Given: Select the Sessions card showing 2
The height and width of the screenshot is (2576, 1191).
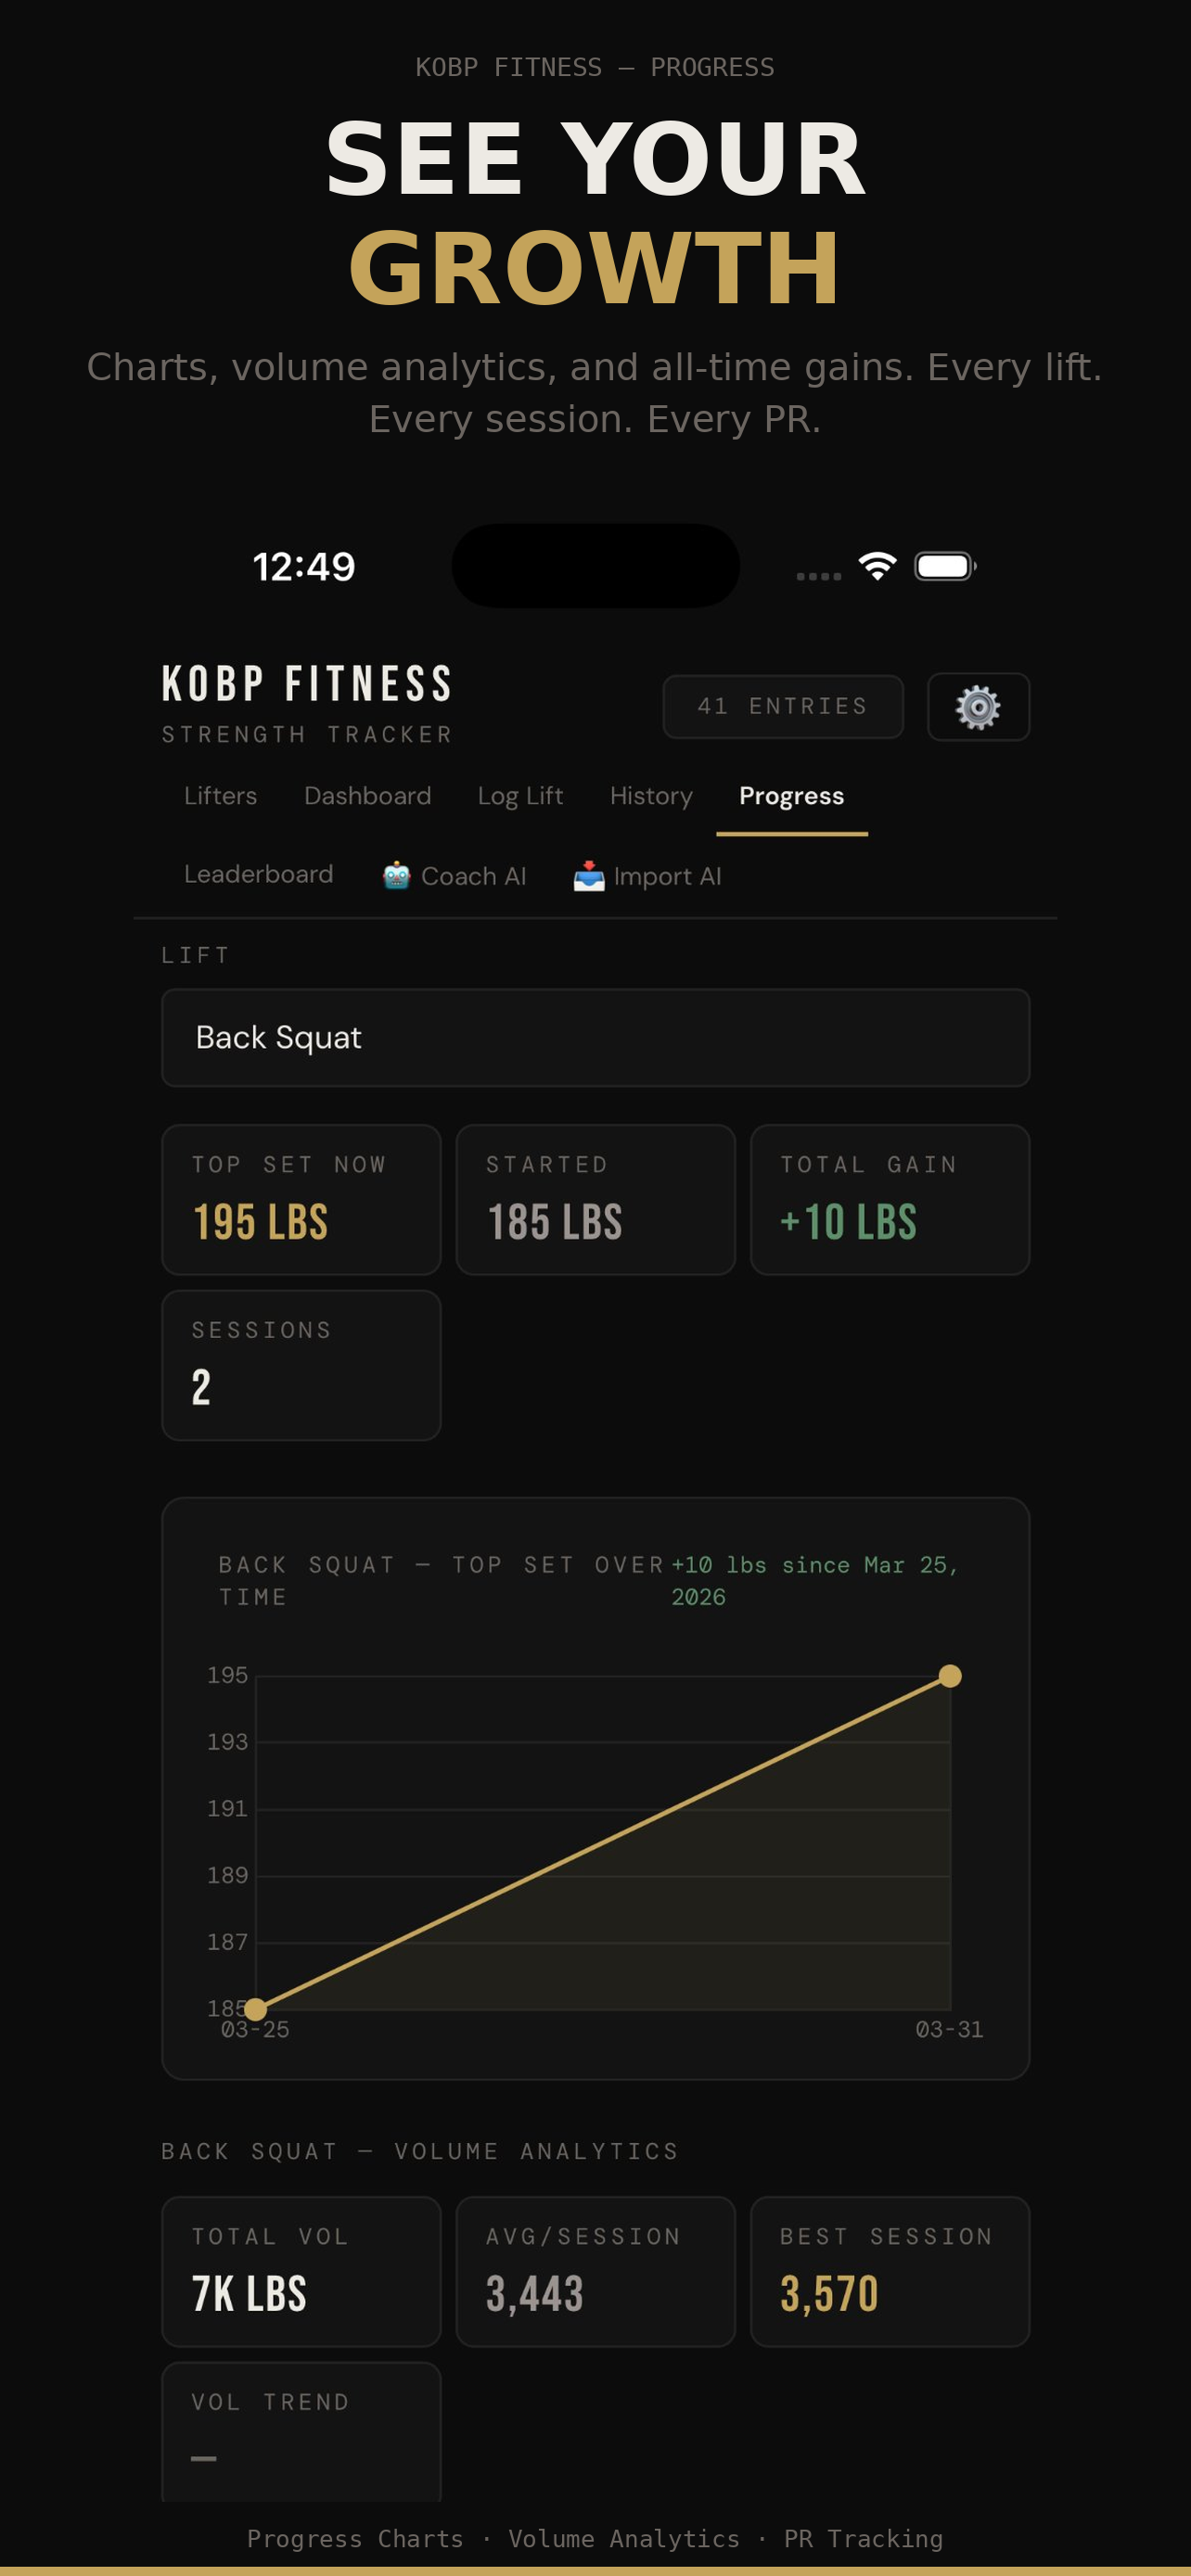Looking at the screenshot, I should pos(301,1365).
